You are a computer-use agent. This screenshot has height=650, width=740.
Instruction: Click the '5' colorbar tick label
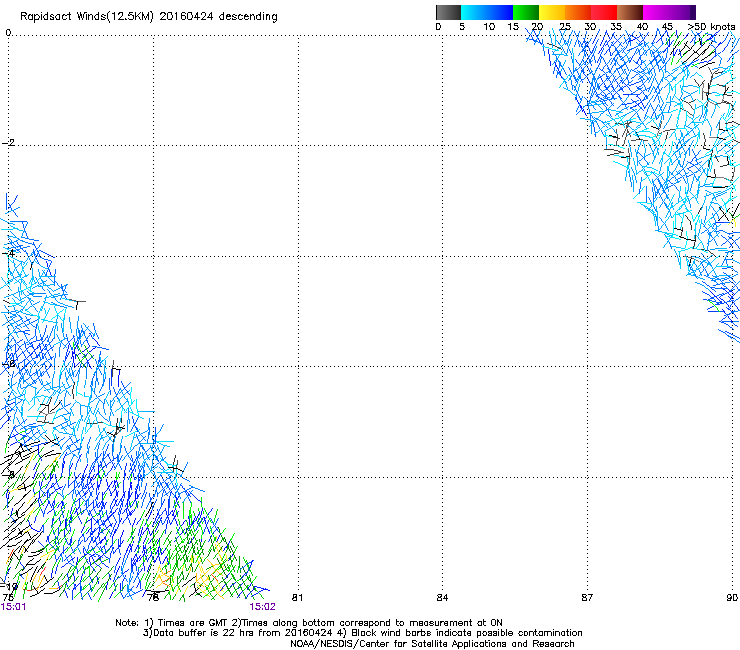point(462,27)
